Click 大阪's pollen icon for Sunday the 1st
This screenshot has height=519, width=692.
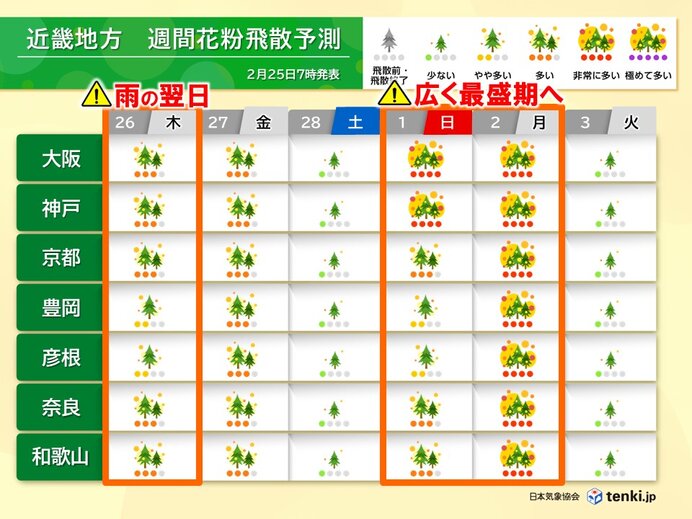pos(427,158)
